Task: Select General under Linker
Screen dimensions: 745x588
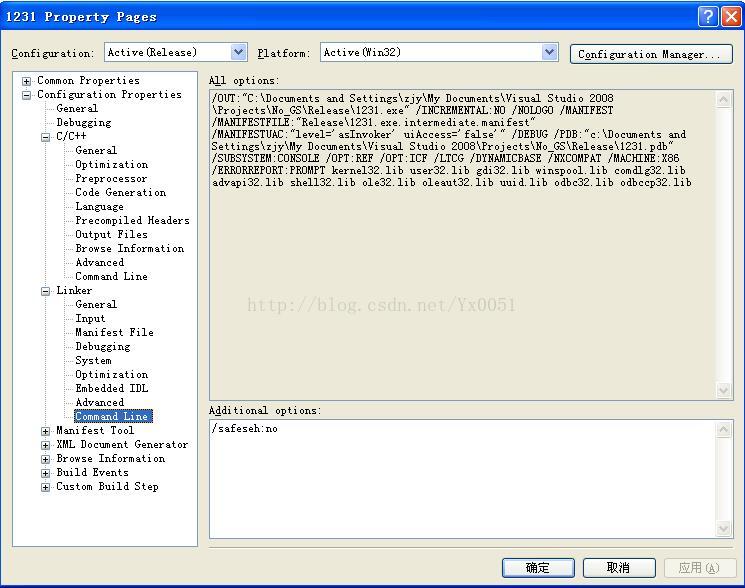Action: [96, 304]
